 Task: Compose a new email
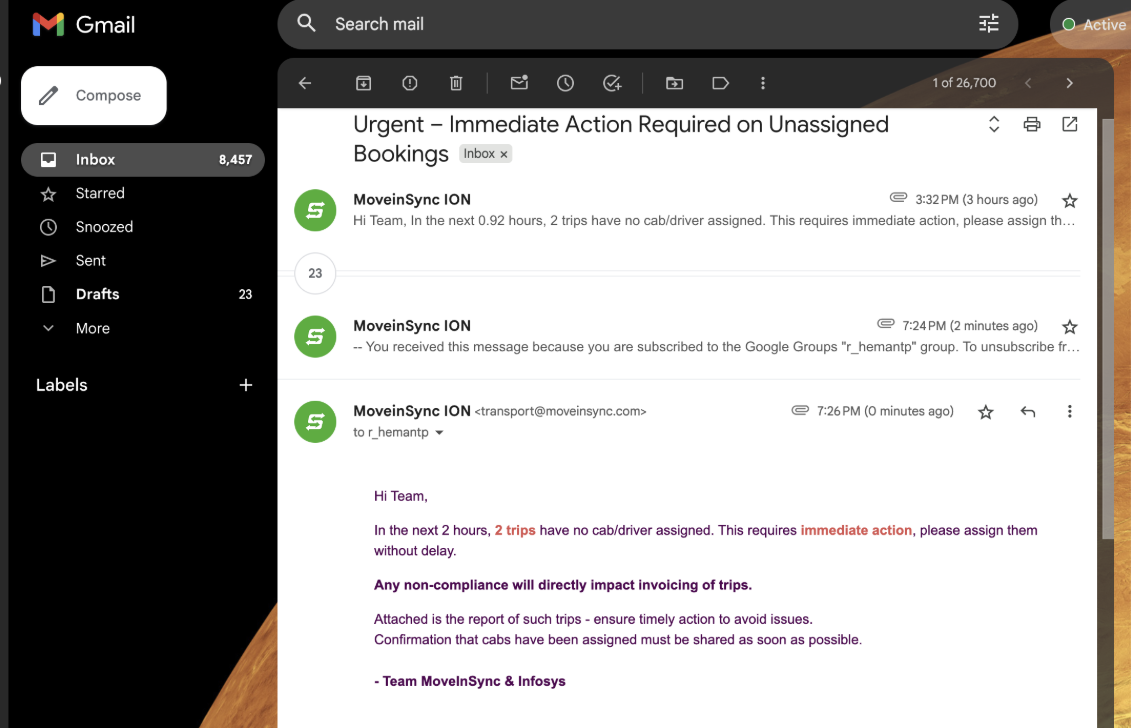click(94, 95)
